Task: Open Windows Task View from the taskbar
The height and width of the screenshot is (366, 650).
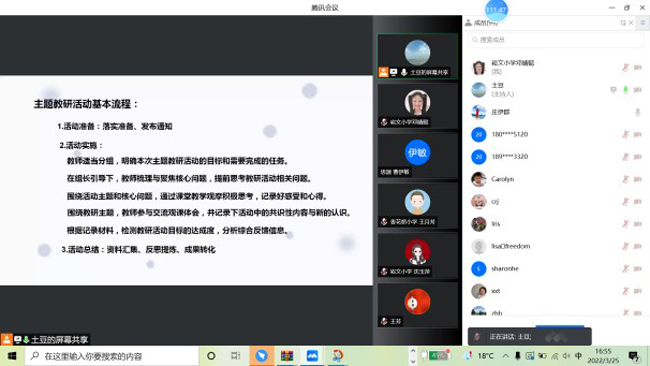Action: point(236,356)
